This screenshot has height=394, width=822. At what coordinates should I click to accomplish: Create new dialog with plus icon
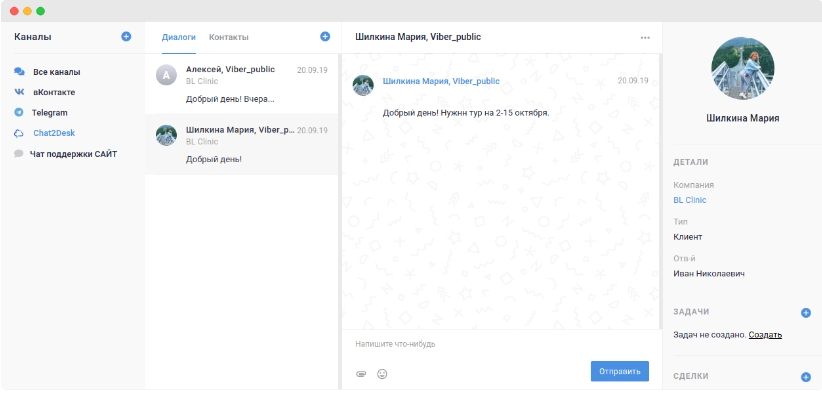325,37
